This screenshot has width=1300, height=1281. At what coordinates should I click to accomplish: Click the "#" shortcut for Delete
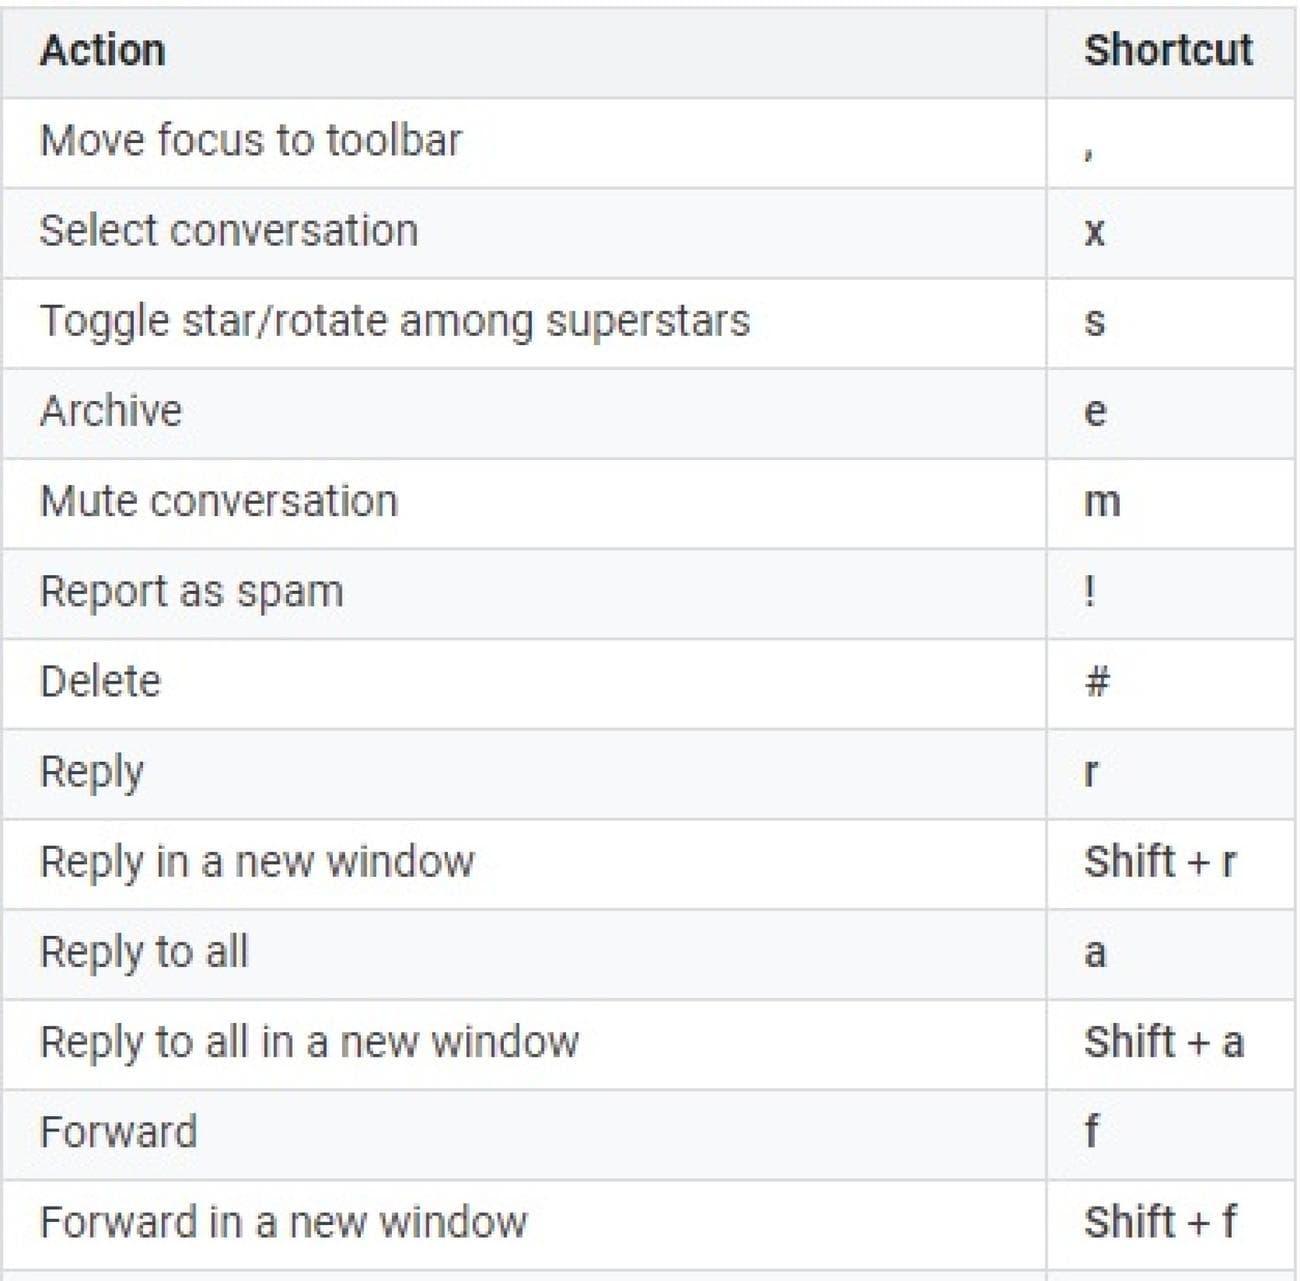(x=1097, y=682)
